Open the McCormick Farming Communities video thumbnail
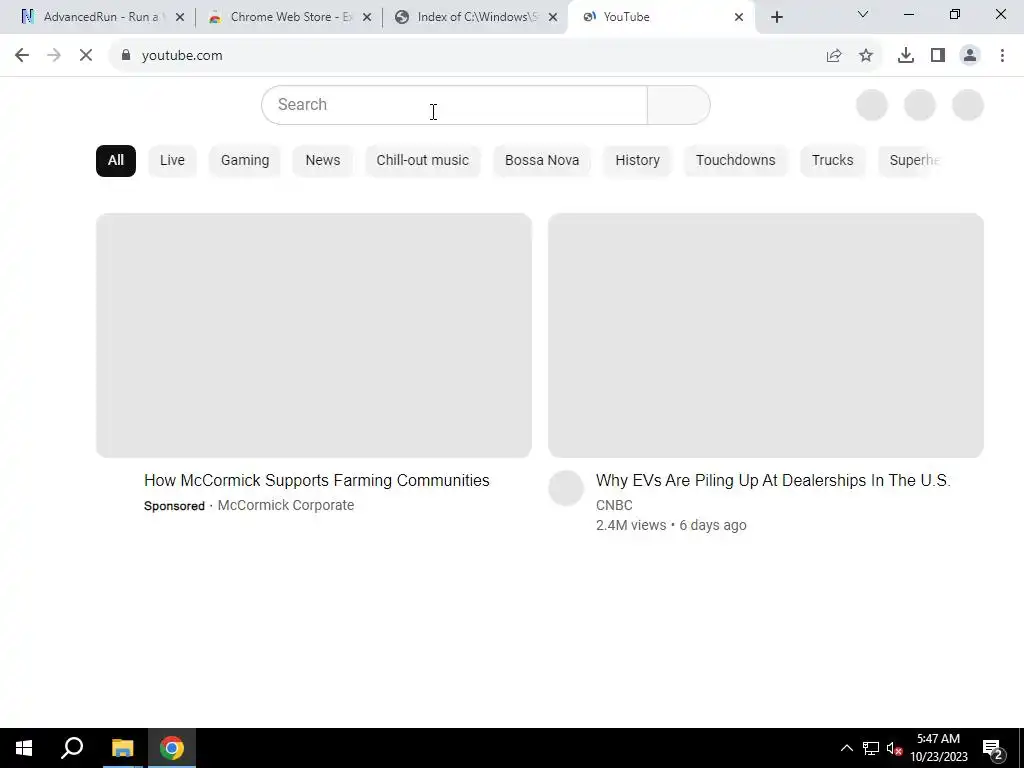This screenshot has width=1024, height=768. pos(313,335)
